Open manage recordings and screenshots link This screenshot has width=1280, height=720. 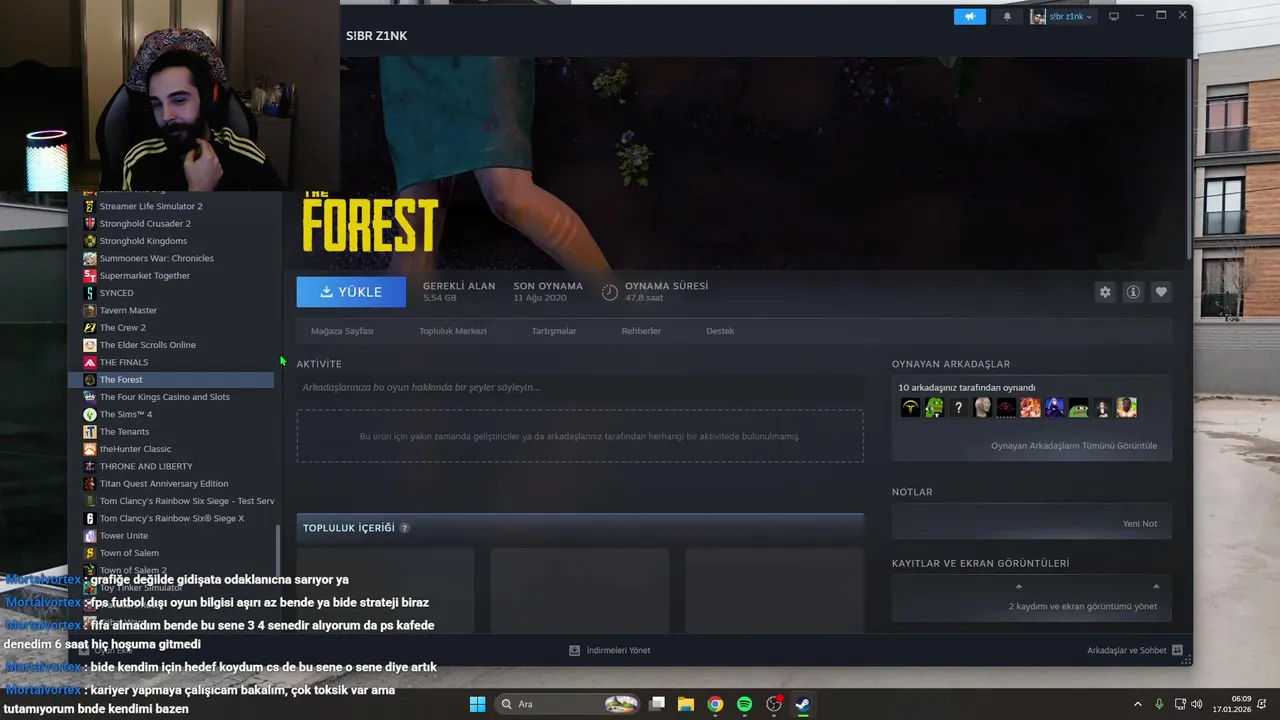click(x=1082, y=607)
